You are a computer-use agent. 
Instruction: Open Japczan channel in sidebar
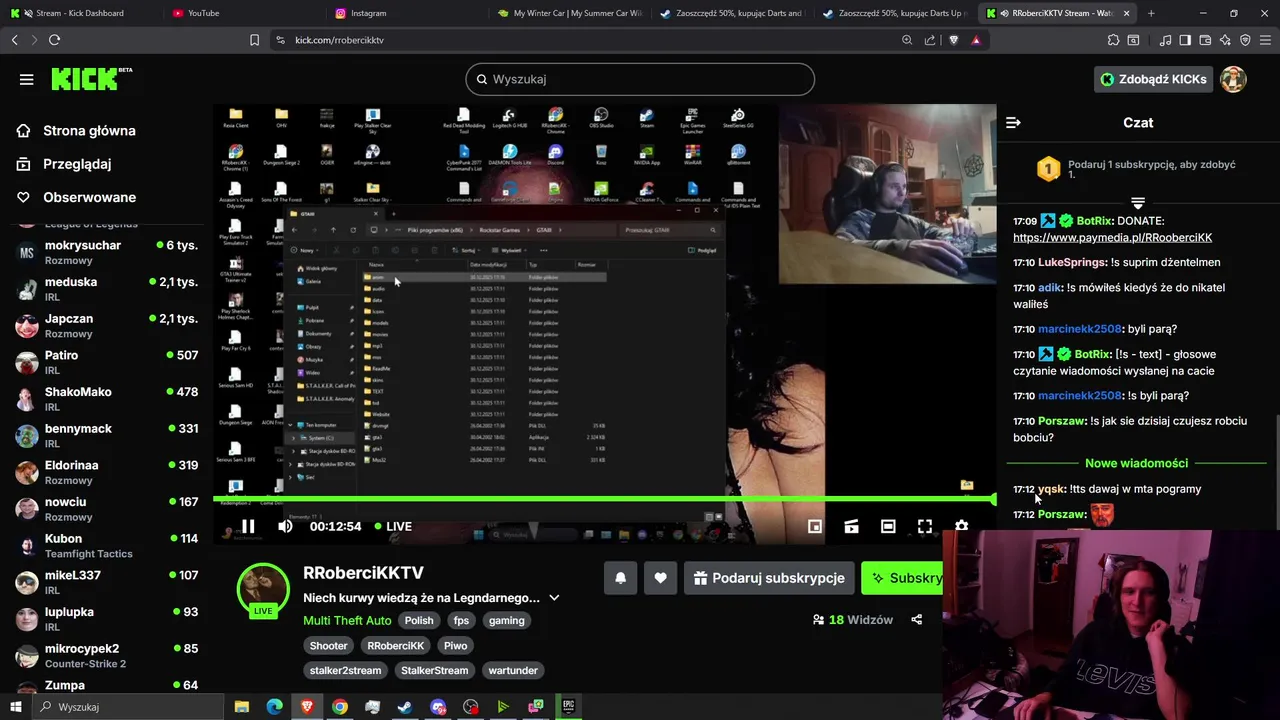pos(106,325)
